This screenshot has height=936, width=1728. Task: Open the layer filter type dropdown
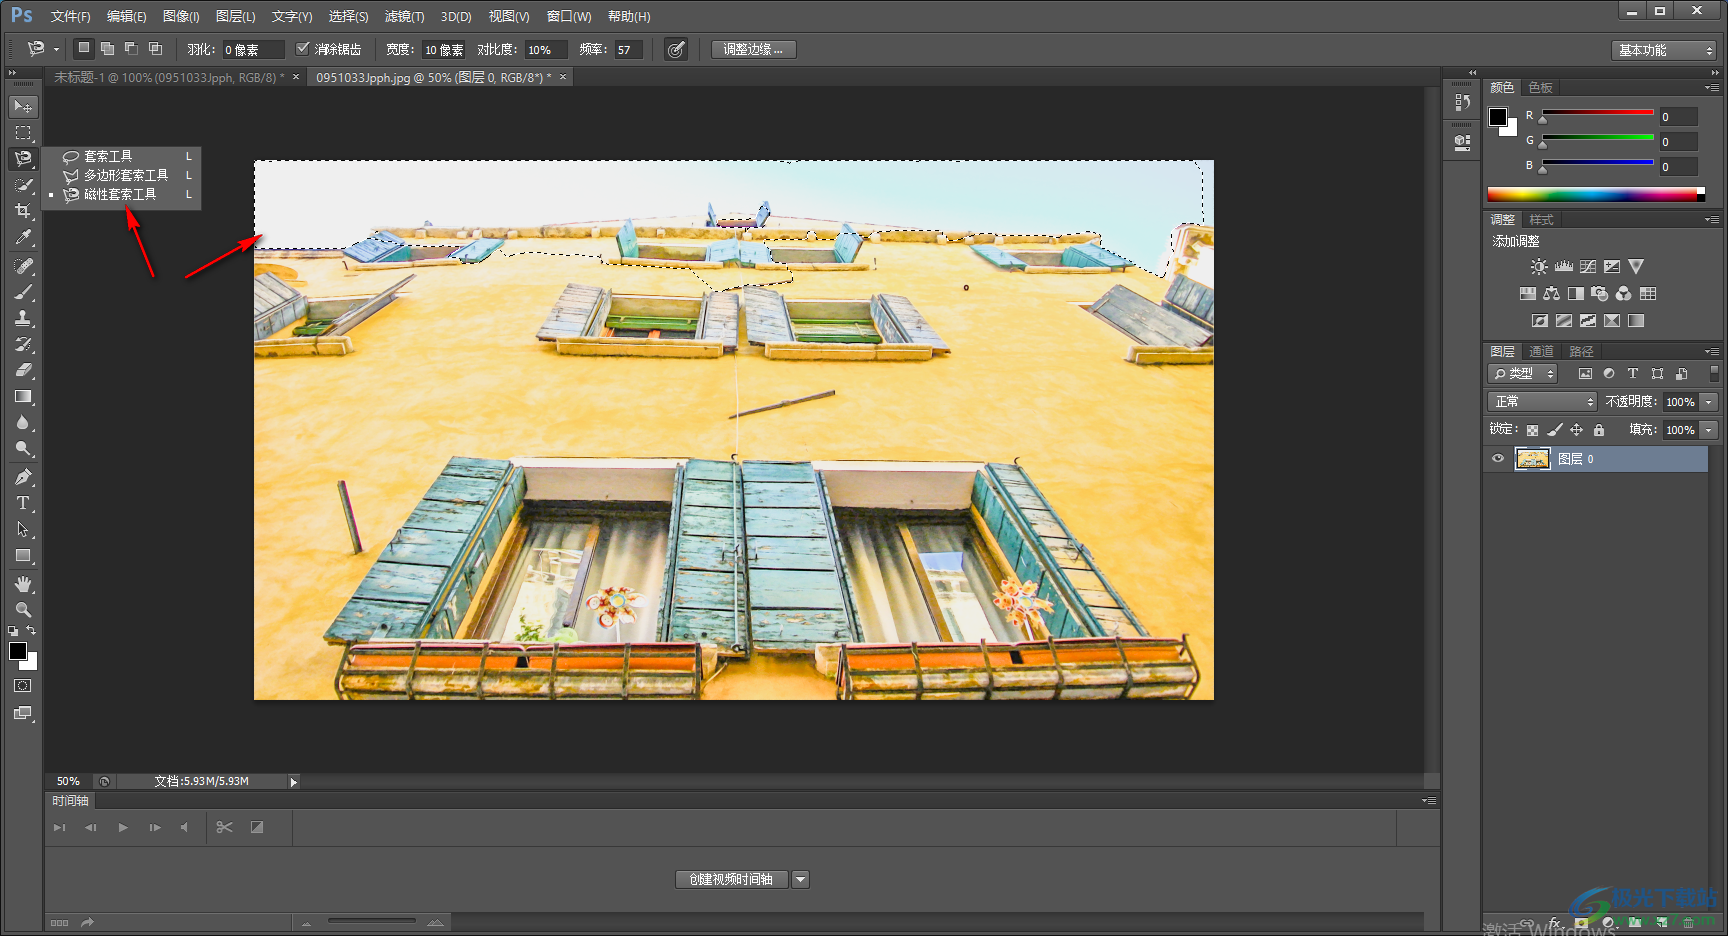(1523, 373)
